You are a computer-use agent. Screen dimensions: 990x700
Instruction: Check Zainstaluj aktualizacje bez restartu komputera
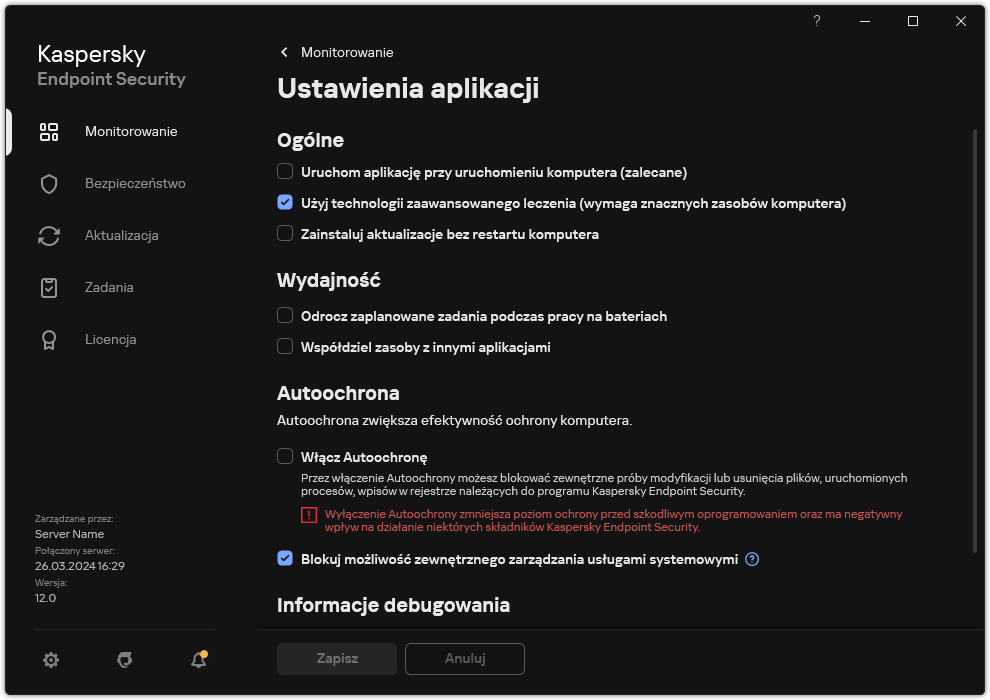[283, 234]
